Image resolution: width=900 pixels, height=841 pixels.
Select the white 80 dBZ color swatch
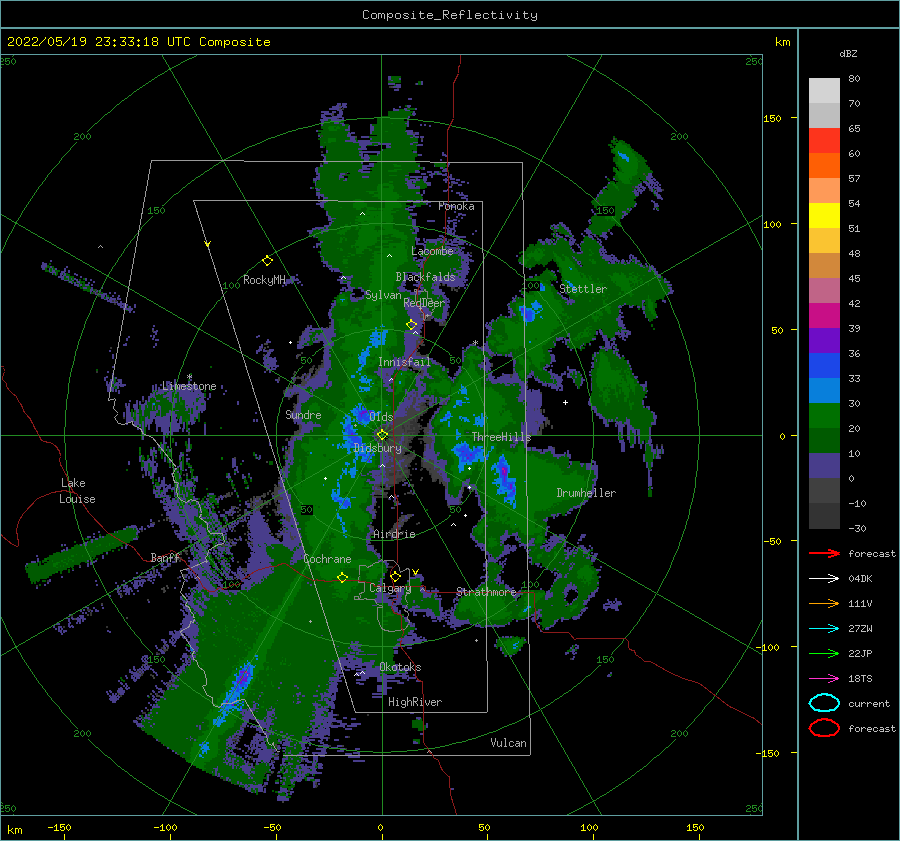coord(824,90)
